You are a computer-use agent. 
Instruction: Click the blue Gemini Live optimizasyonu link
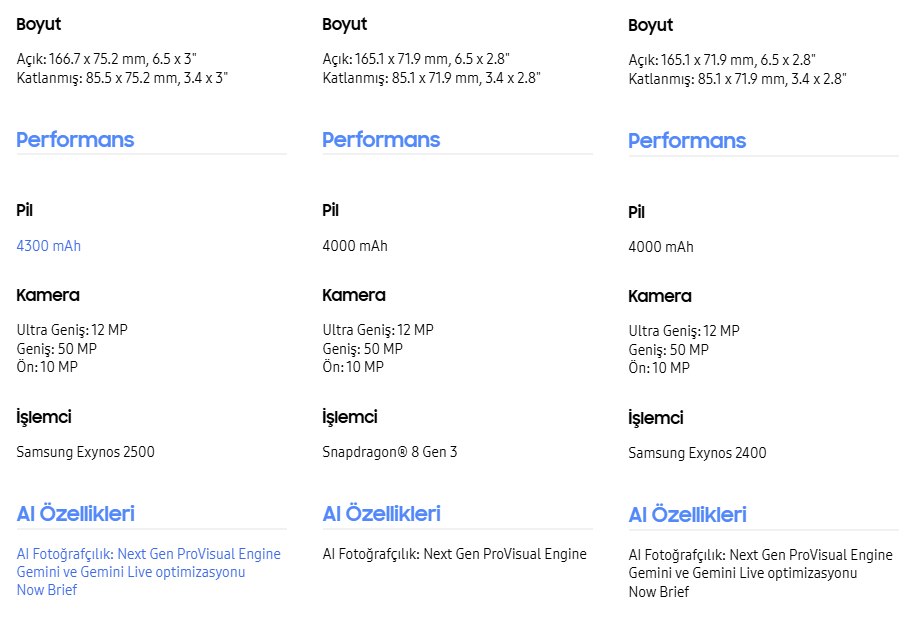pos(131,572)
